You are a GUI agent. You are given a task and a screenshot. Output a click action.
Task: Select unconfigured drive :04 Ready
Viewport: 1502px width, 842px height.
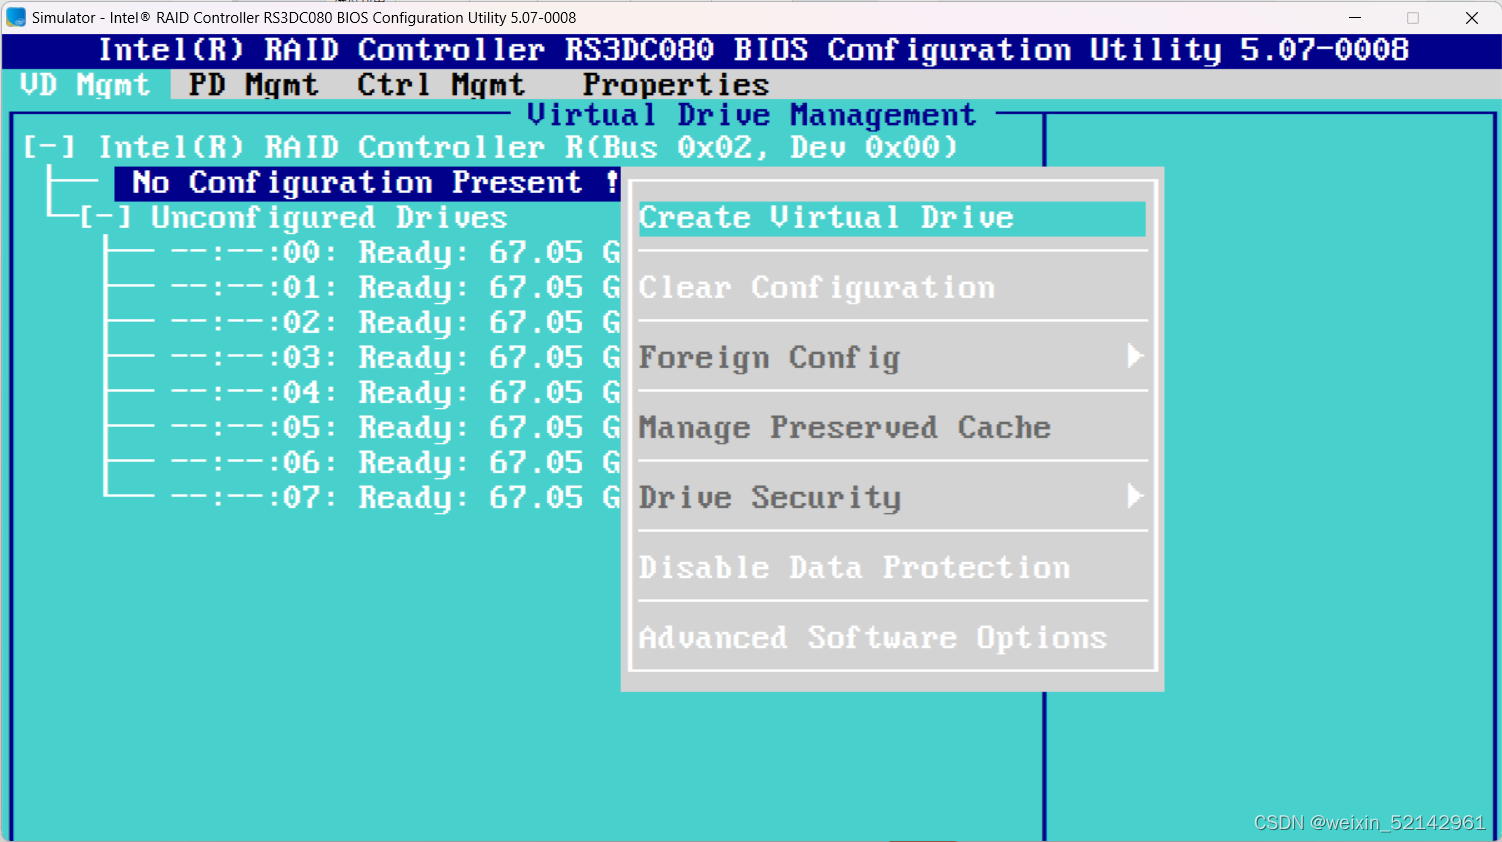[395, 393]
